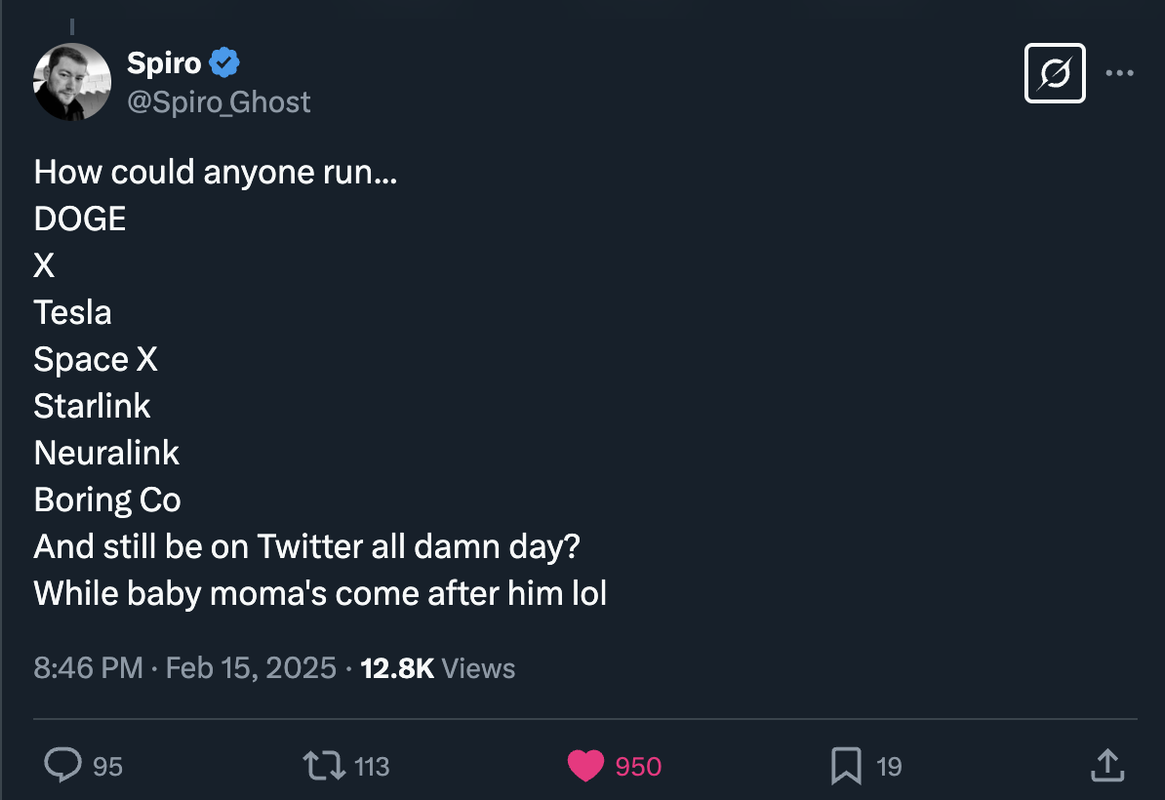
Task: Click the 95 replies count
Action: pyautogui.click(x=108, y=766)
